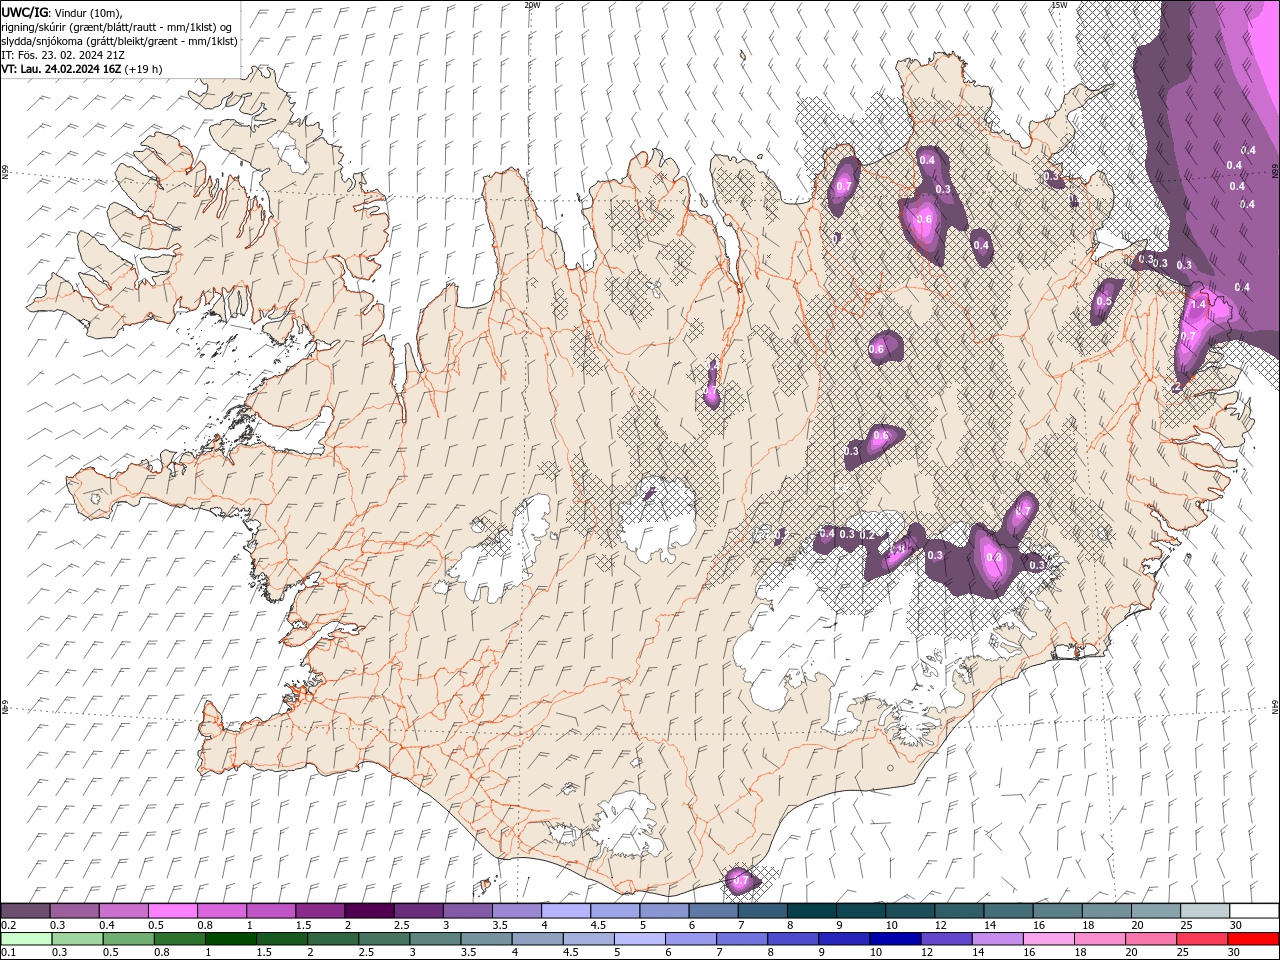Click the snow scale swatch for 0.3–0.4
1280x960 pixels.
point(75,911)
